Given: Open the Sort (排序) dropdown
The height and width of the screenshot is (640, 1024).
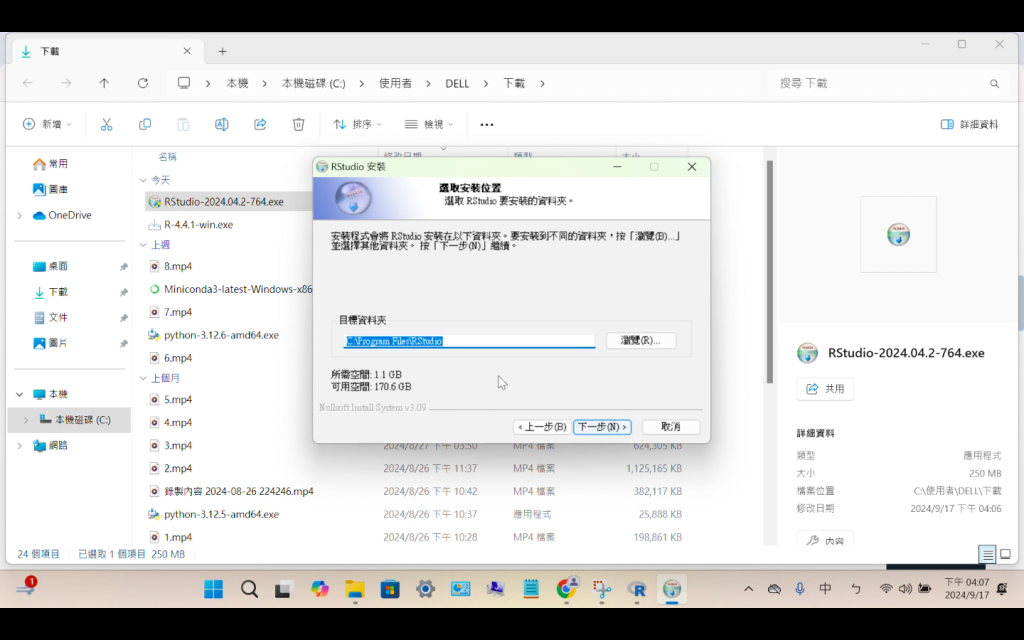Looking at the screenshot, I should coord(357,124).
